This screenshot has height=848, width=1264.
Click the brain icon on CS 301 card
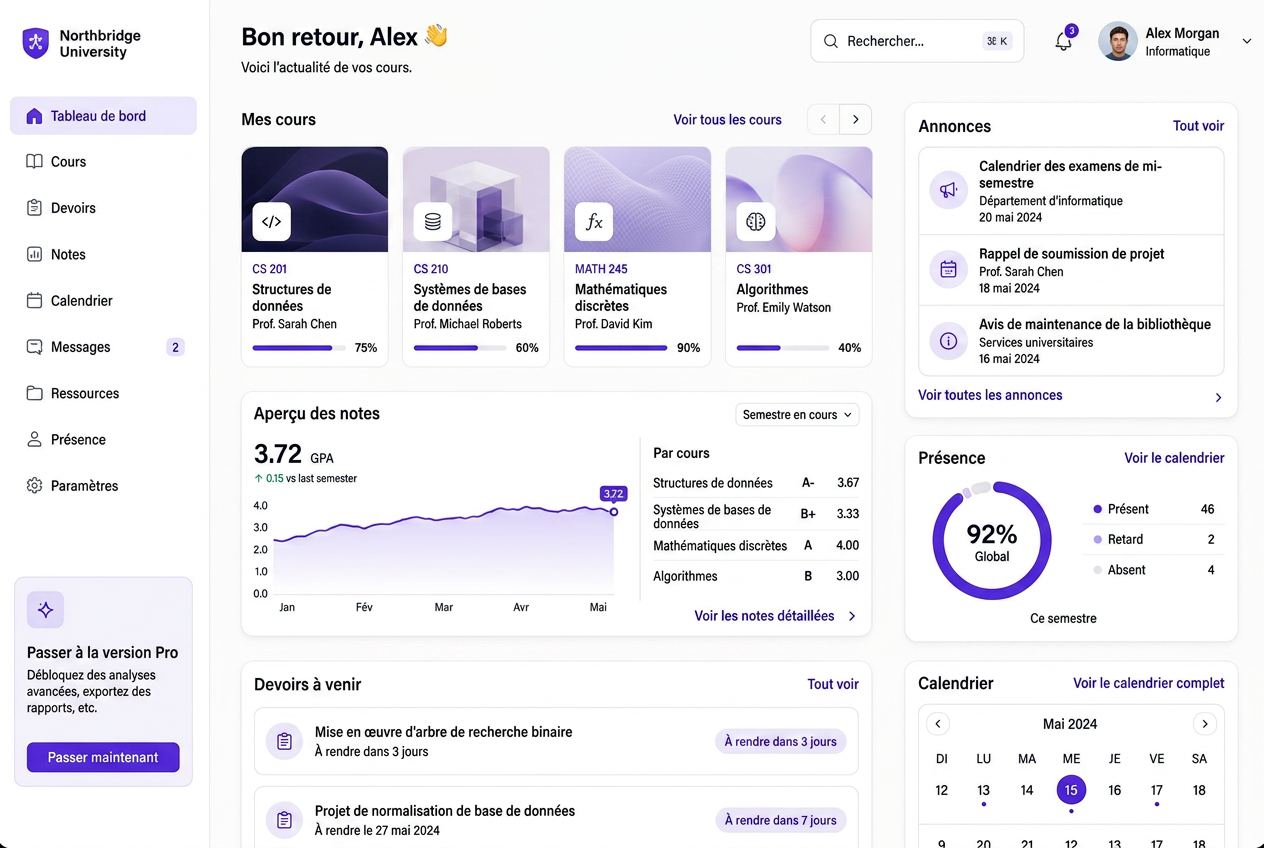click(x=756, y=222)
